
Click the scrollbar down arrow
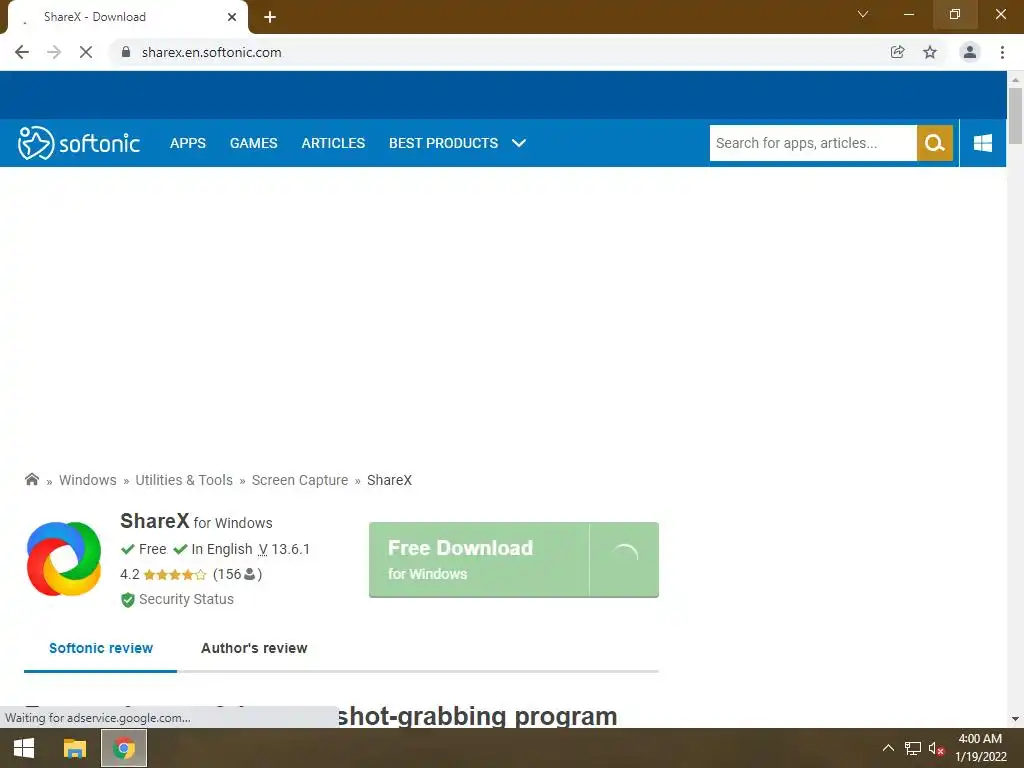click(x=1015, y=719)
